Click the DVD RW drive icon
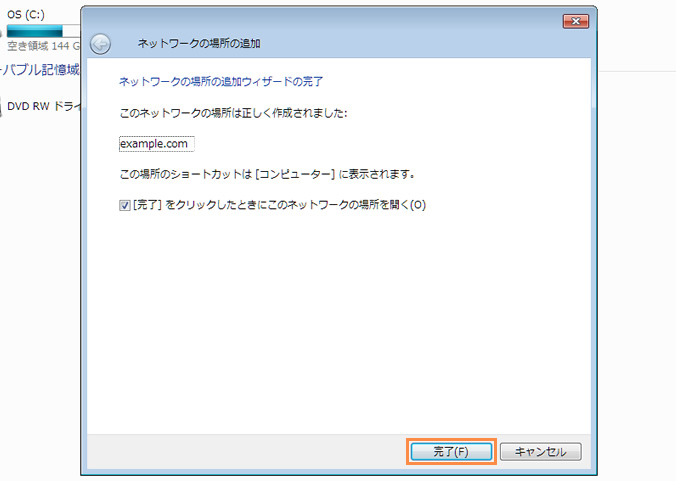This screenshot has width=676, height=481. tap(3, 106)
